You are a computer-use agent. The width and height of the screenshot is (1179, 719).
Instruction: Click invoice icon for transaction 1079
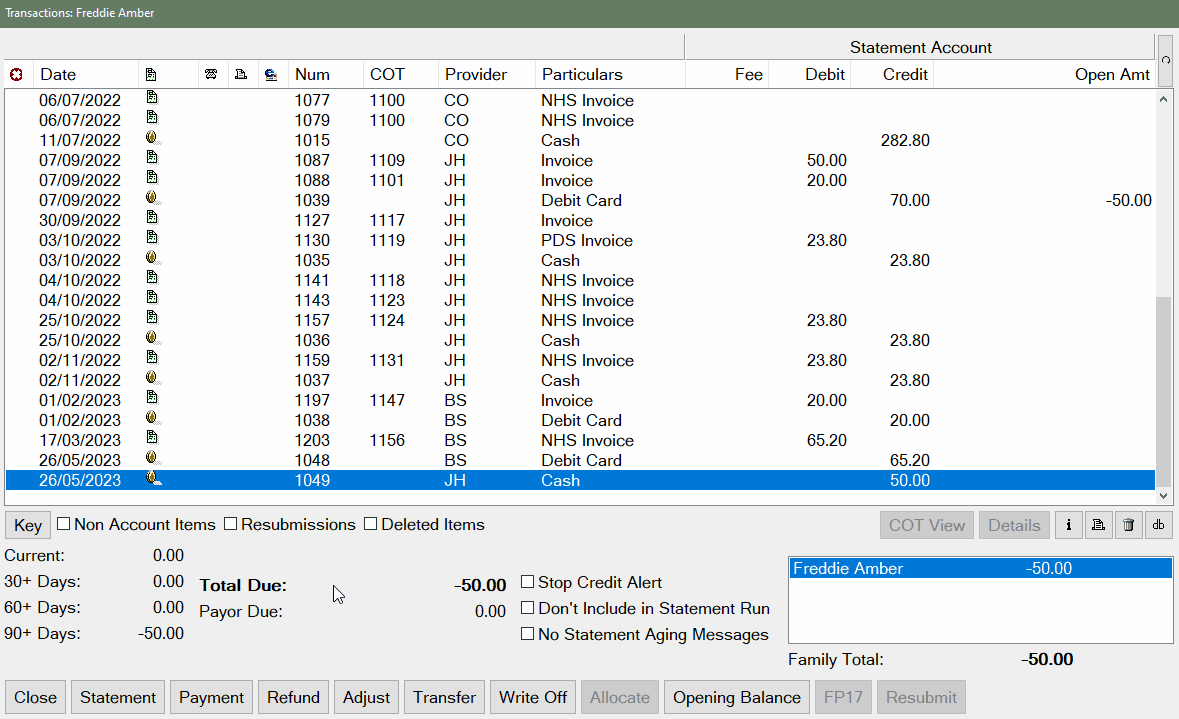pyautogui.click(x=152, y=117)
